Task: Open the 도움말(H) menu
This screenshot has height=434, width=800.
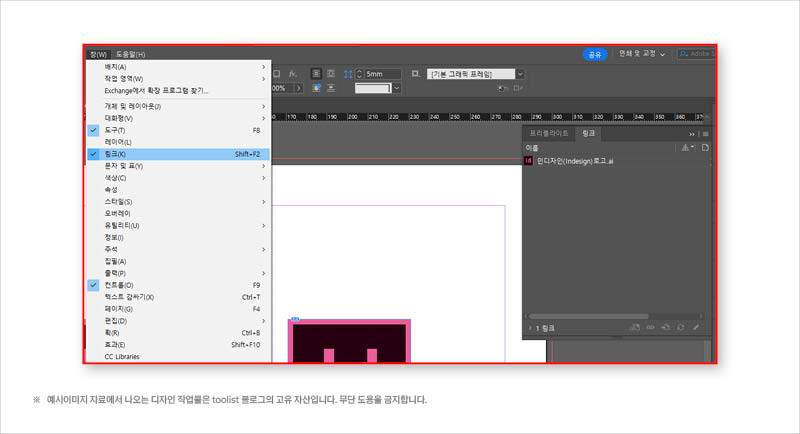Action: point(130,54)
